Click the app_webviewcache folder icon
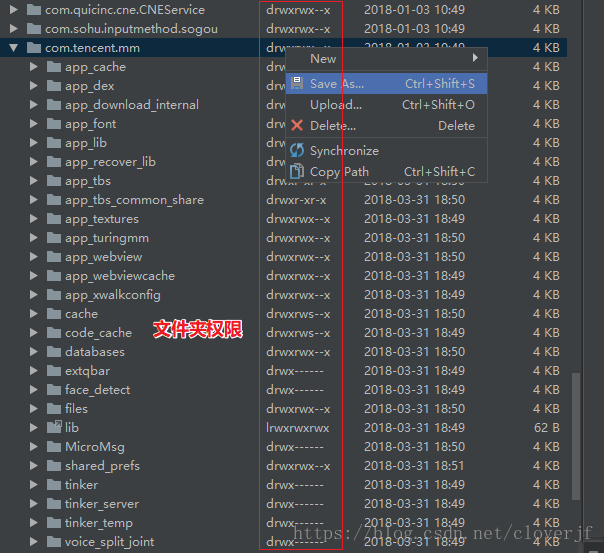604x553 pixels. [x=54, y=276]
